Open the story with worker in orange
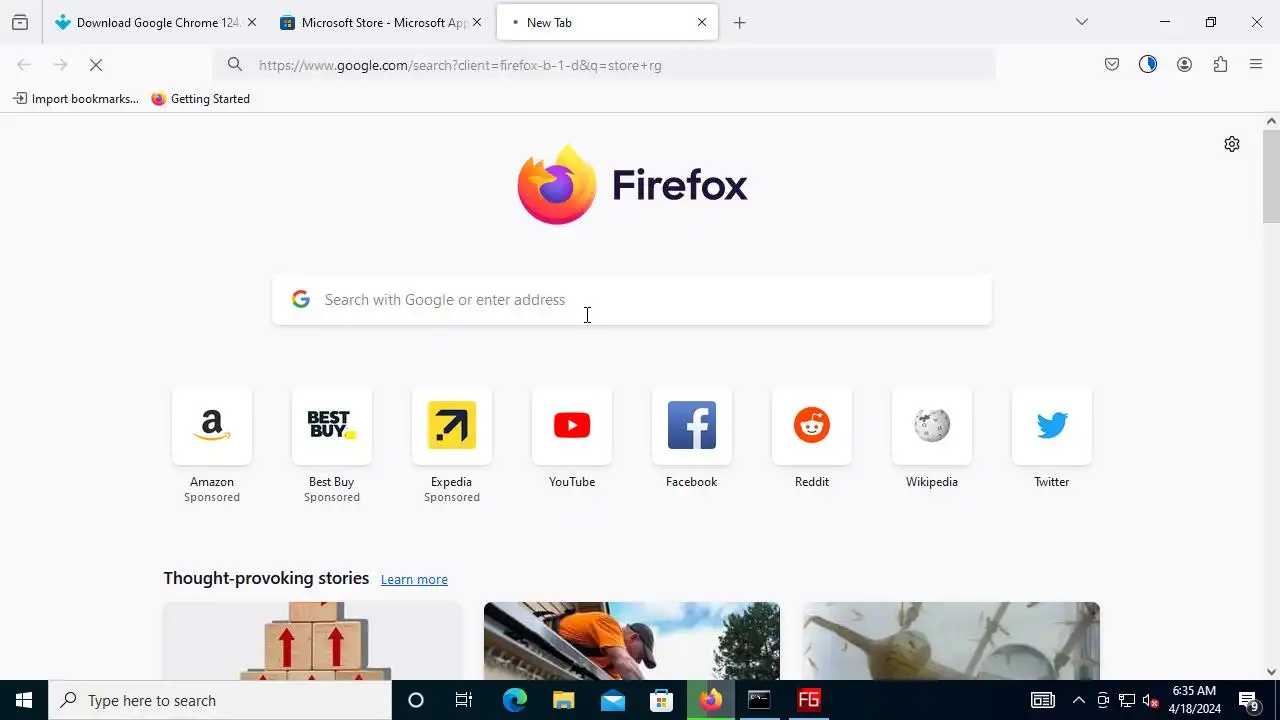The height and width of the screenshot is (720, 1280). [632, 641]
